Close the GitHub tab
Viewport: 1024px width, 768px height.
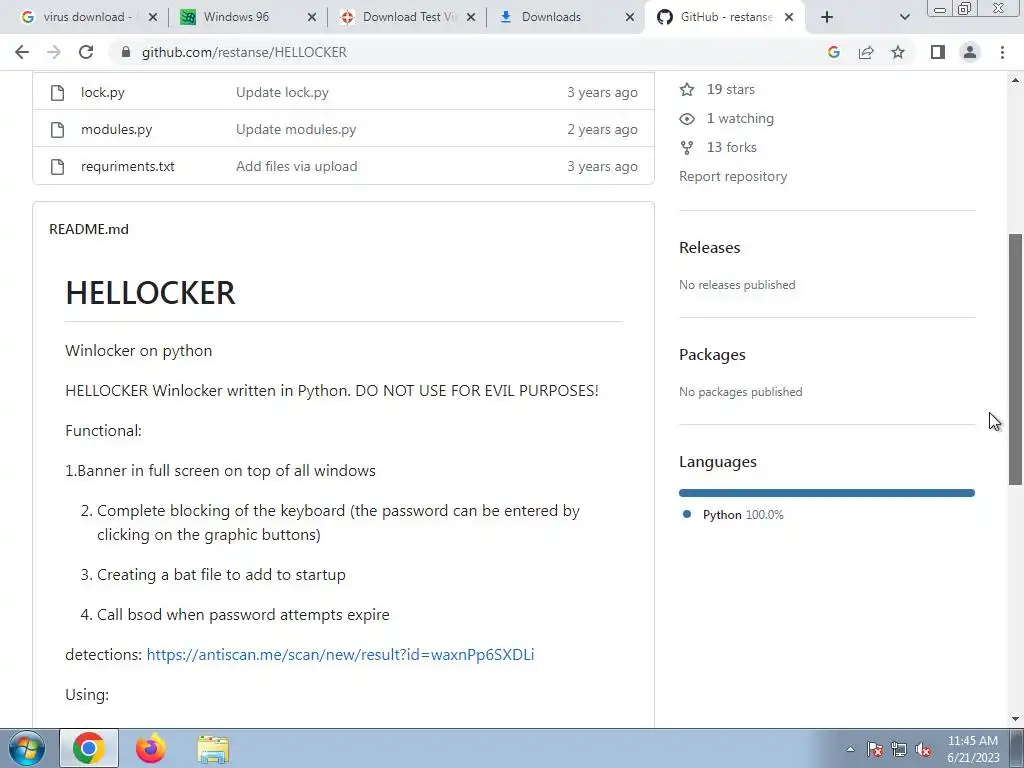pos(789,17)
